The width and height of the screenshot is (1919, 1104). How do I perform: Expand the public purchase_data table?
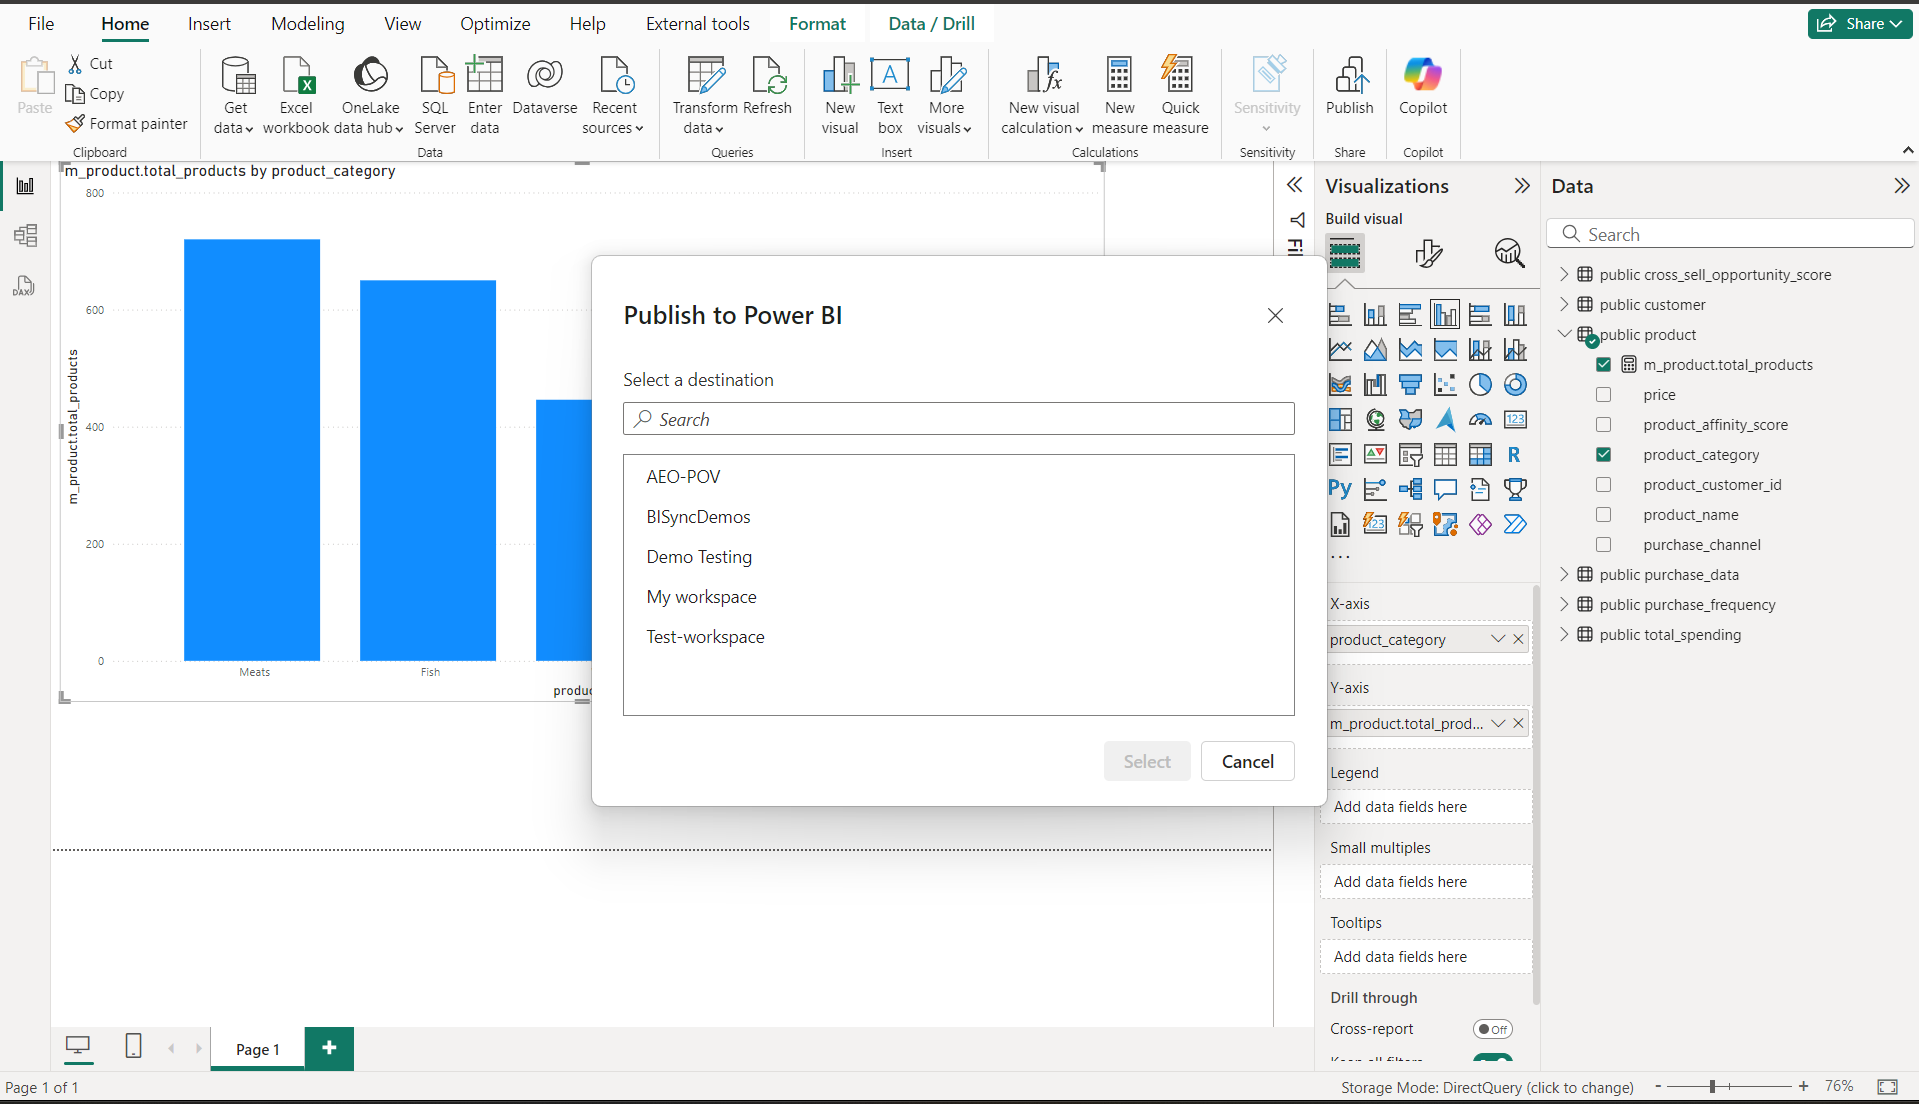coord(1565,574)
